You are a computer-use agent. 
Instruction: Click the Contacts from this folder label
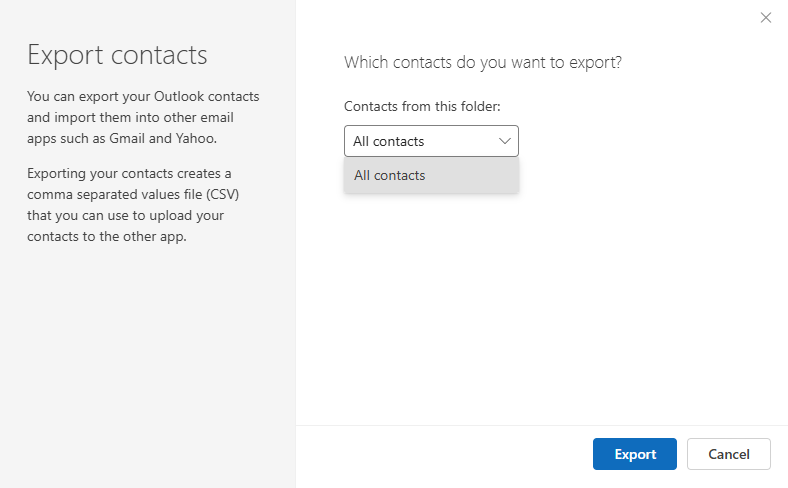[422, 106]
